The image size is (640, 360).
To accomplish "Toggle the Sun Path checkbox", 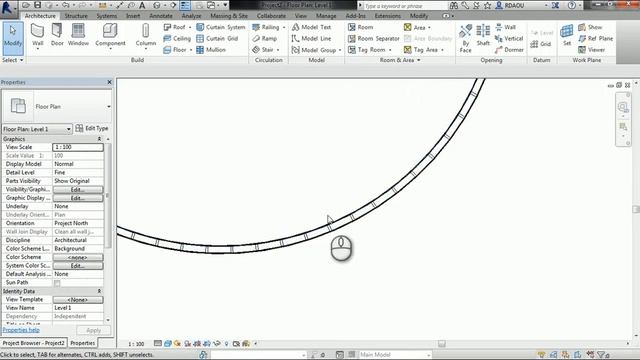I will [x=57, y=283].
